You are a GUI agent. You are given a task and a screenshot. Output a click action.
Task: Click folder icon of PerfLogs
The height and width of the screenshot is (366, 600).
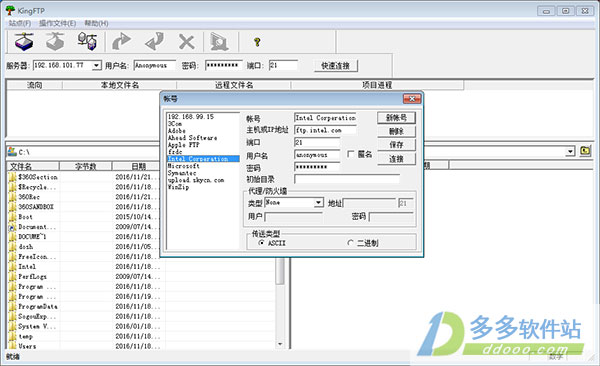[x=12, y=276]
